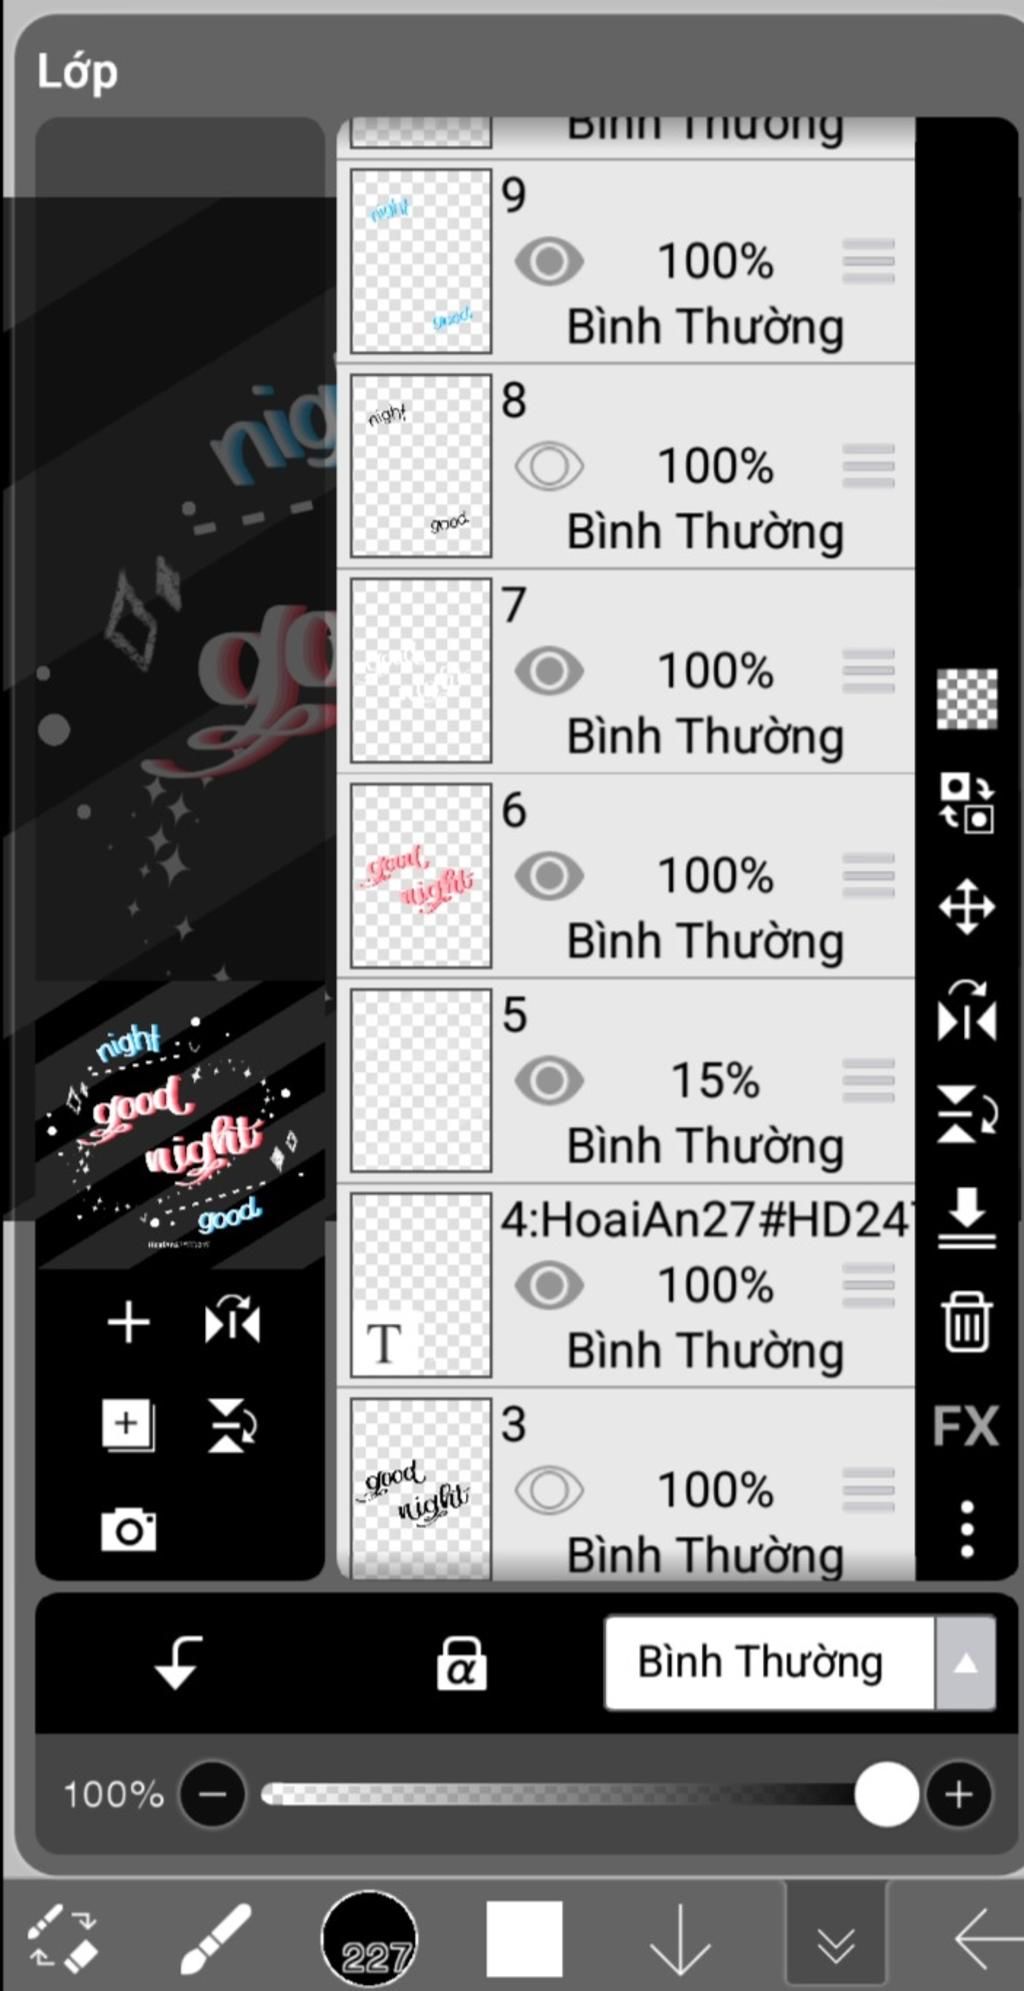Toggle alpha lock icon
Screen dimensions: 1024x1991
461,1664
